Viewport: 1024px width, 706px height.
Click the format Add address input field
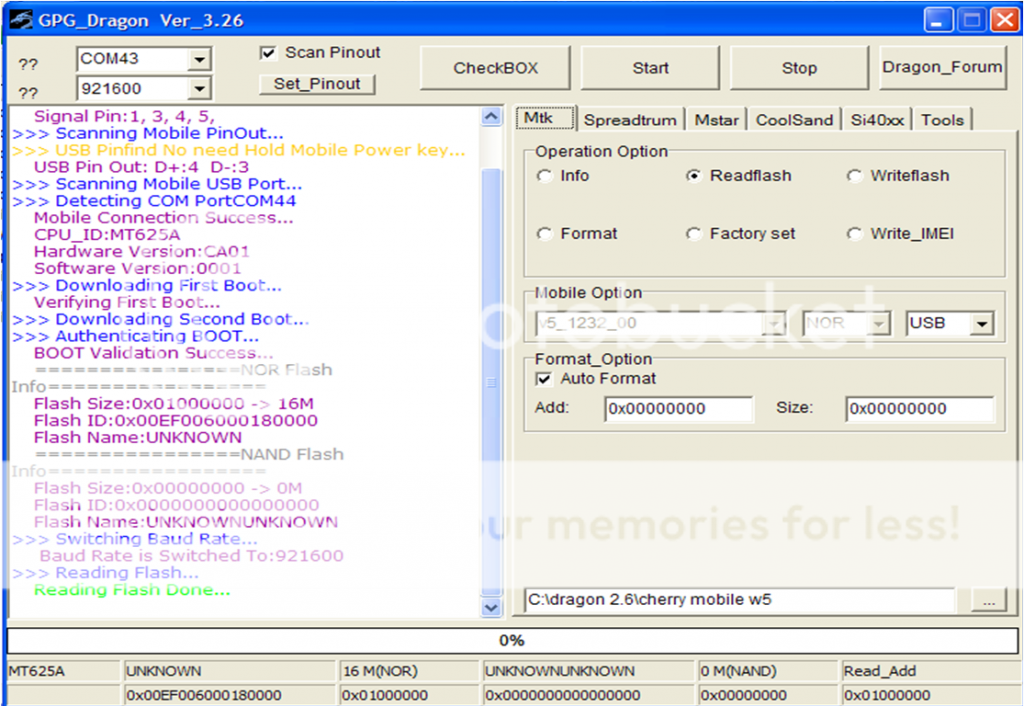click(x=678, y=409)
